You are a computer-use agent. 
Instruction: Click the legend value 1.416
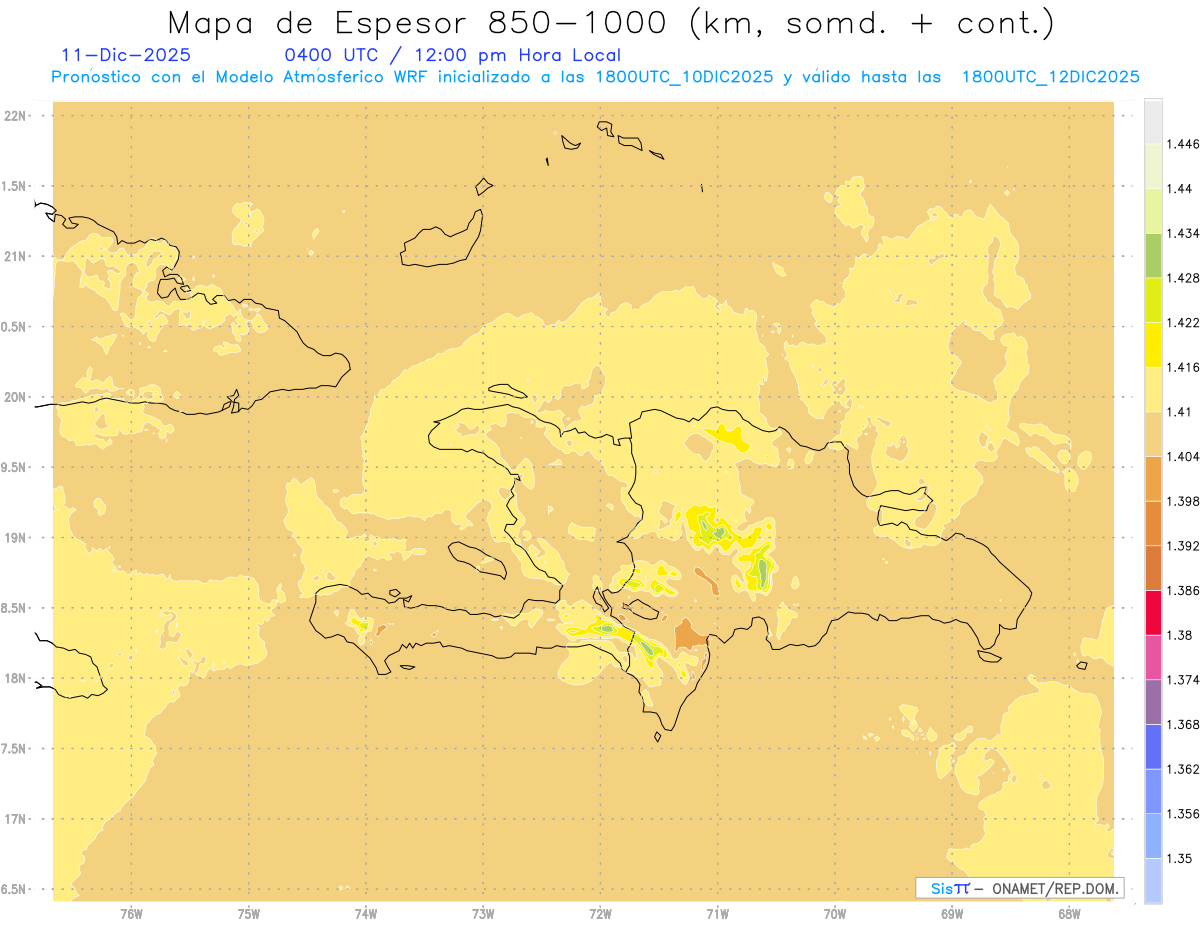coord(1183,367)
